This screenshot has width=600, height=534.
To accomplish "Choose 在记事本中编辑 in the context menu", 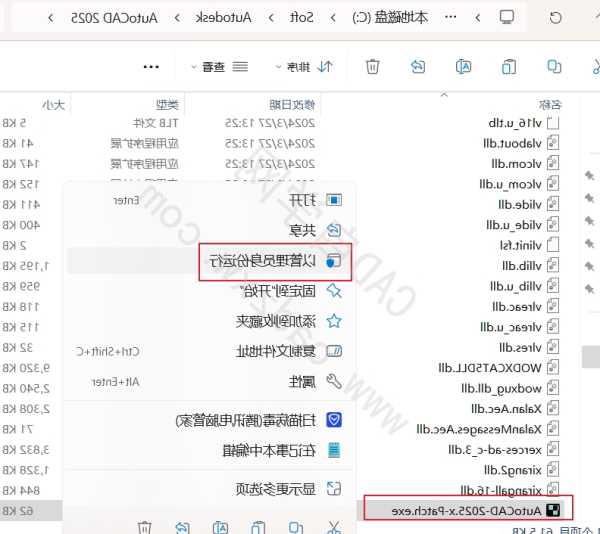I will [x=210, y=451].
